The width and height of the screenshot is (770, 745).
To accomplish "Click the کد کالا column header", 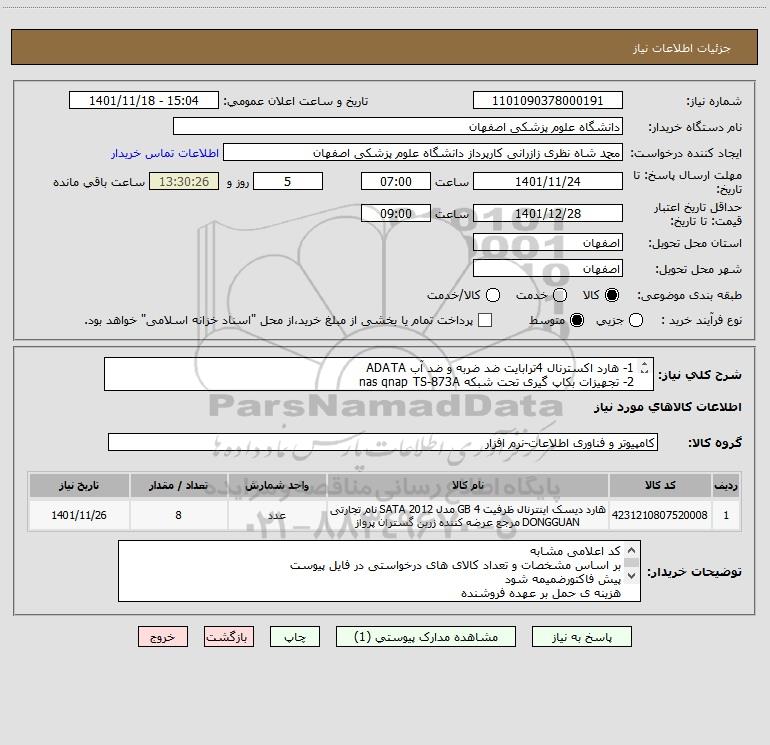I will click(x=660, y=485).
